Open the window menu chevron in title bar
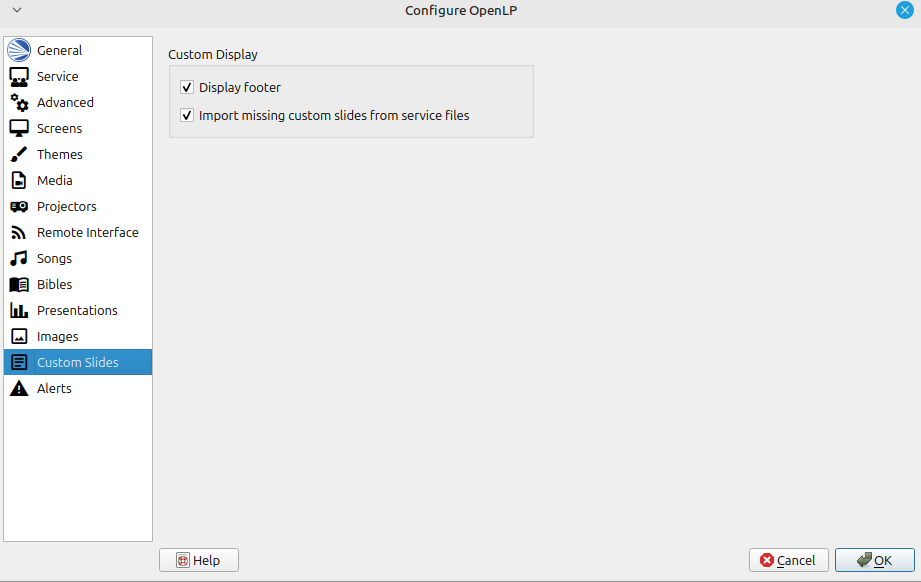The image size is (921, 582). pos(17,10)
